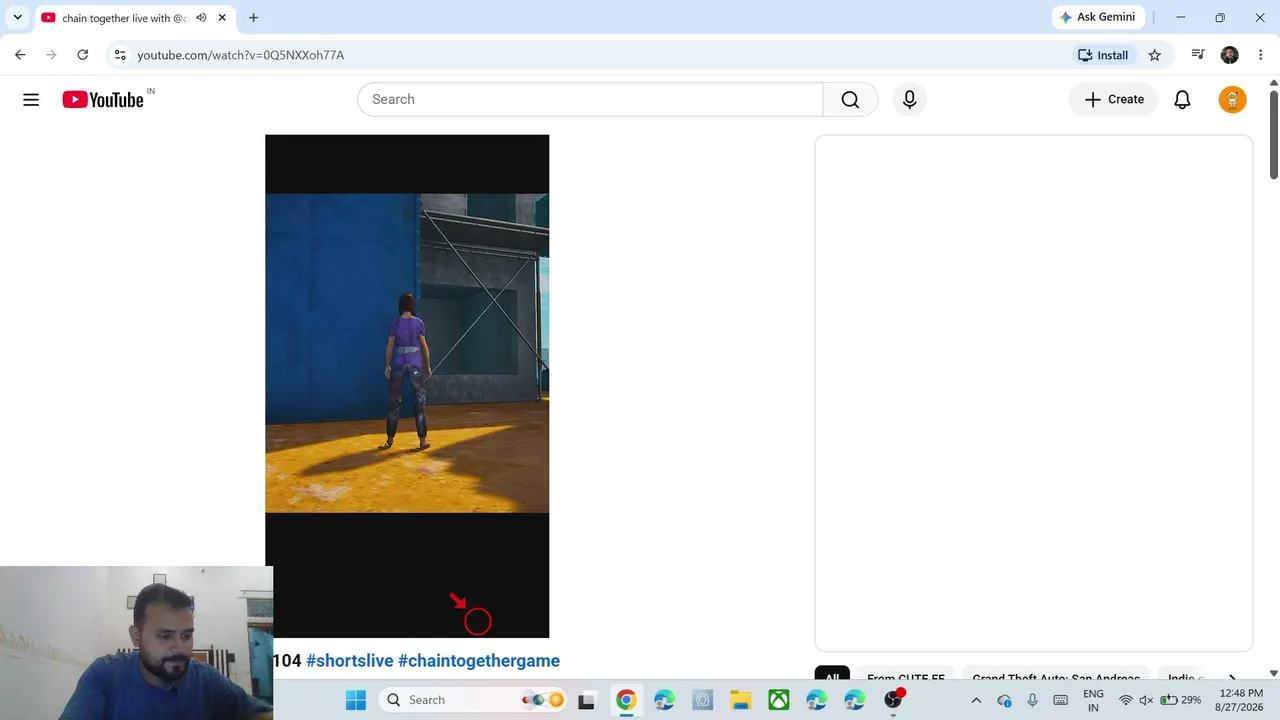Image resolution: width=1280 pixels, height=720 pixels.
Task: Reload the current page
Action: [83, 55]
